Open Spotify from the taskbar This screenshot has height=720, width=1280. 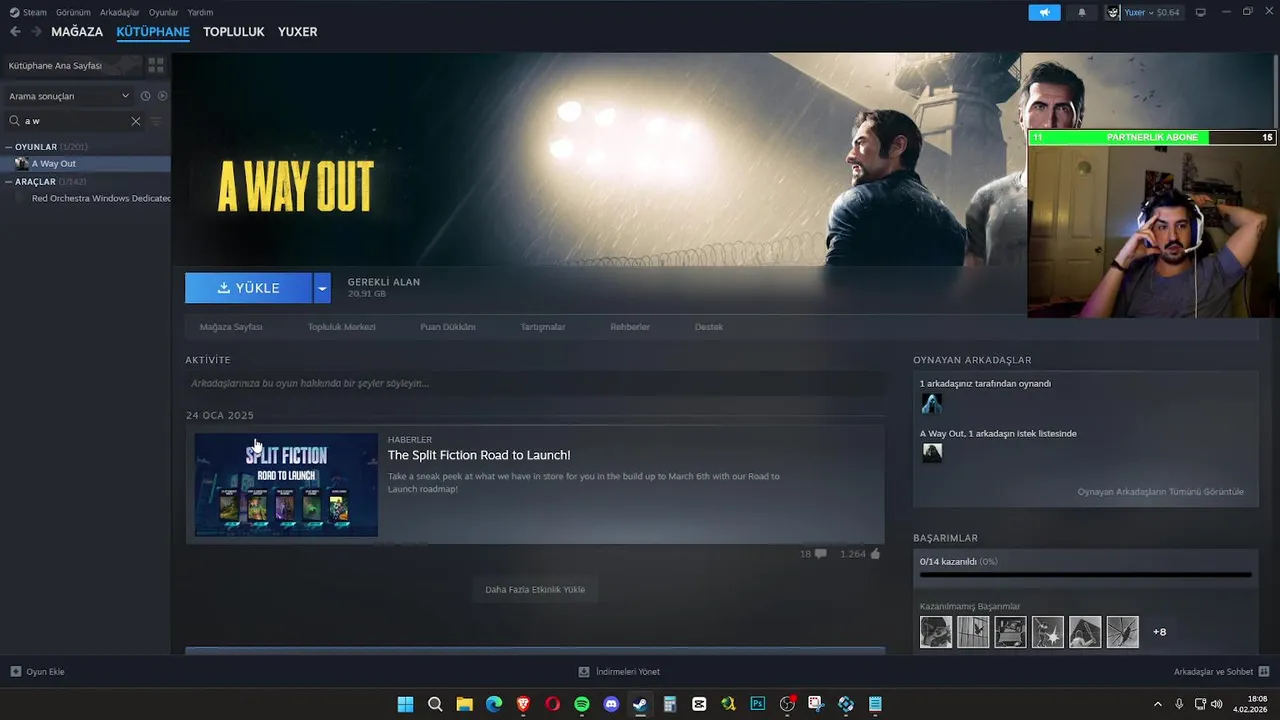[x=582, y=704]
